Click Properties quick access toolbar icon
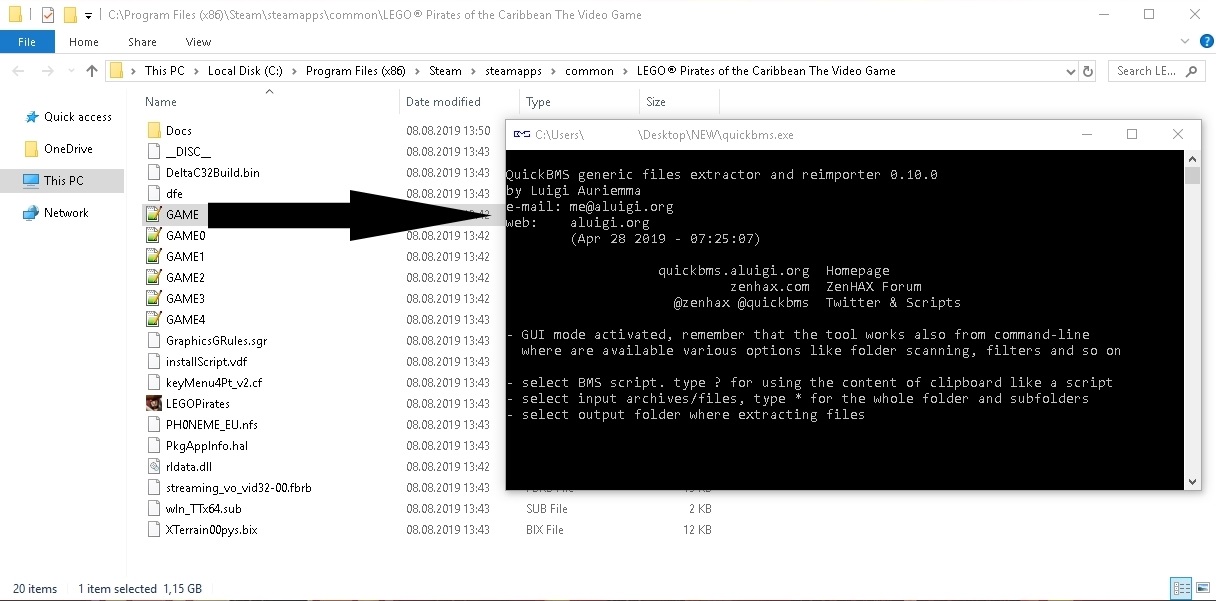 click(x=47, y=15)
